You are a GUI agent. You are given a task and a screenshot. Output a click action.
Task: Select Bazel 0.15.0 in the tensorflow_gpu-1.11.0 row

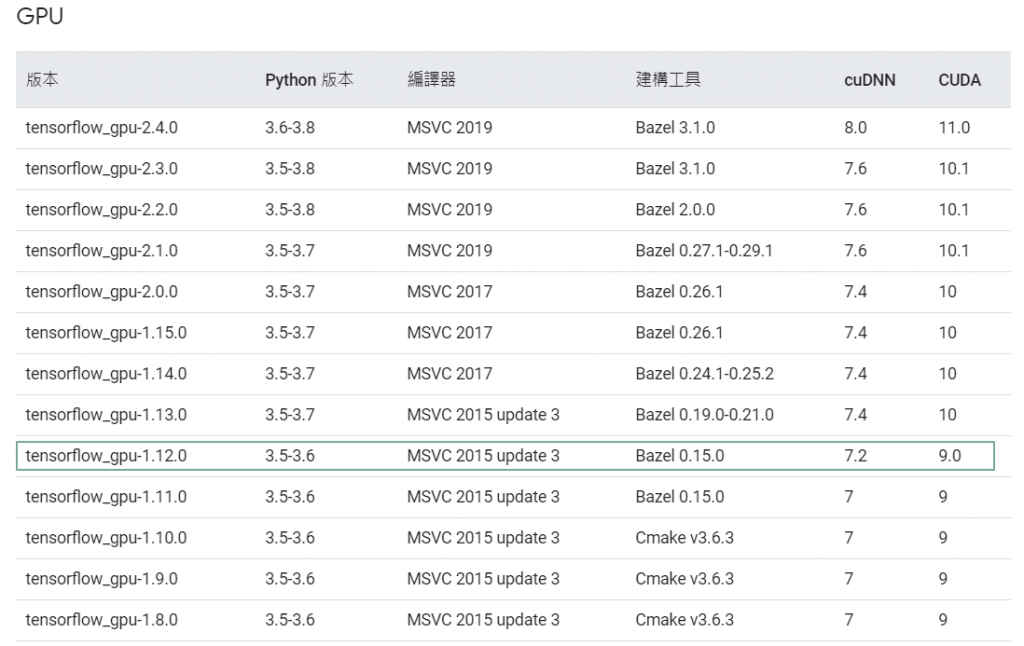[x=680, y=497]
